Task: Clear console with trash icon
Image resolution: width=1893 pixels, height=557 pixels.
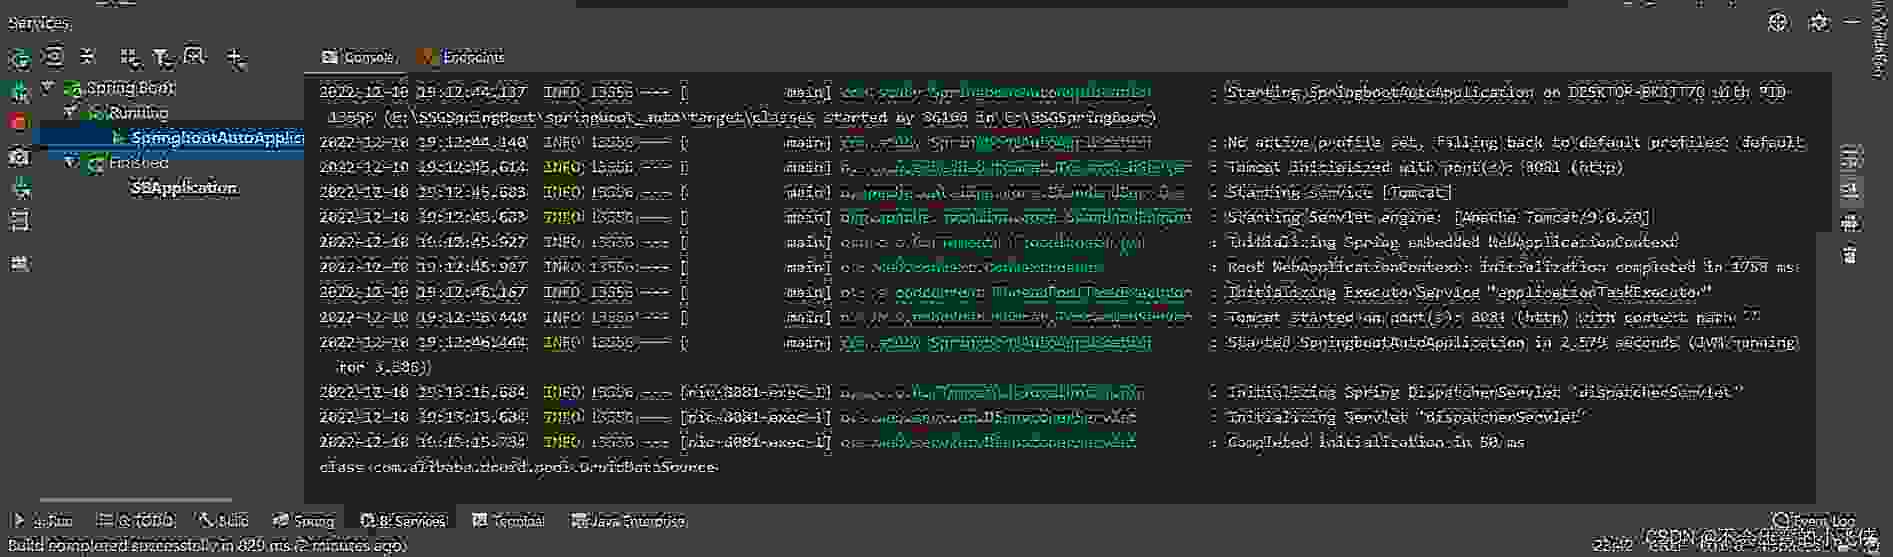Action: pos(1851,255)
